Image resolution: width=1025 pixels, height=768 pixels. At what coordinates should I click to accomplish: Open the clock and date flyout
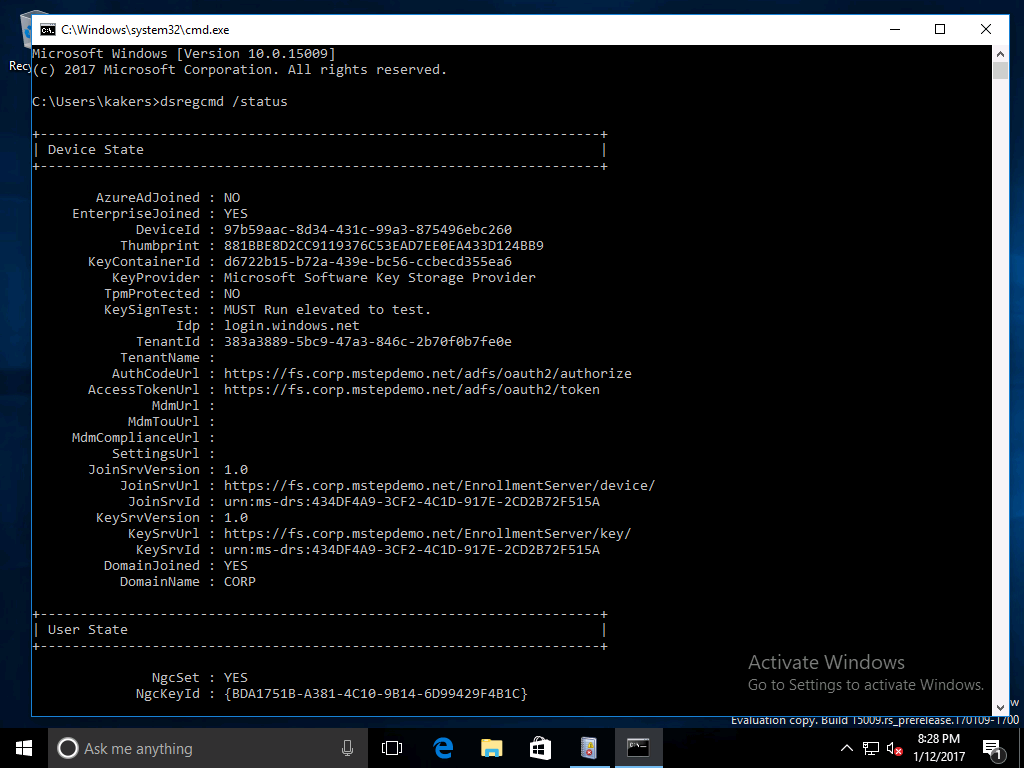click(940, 748)
